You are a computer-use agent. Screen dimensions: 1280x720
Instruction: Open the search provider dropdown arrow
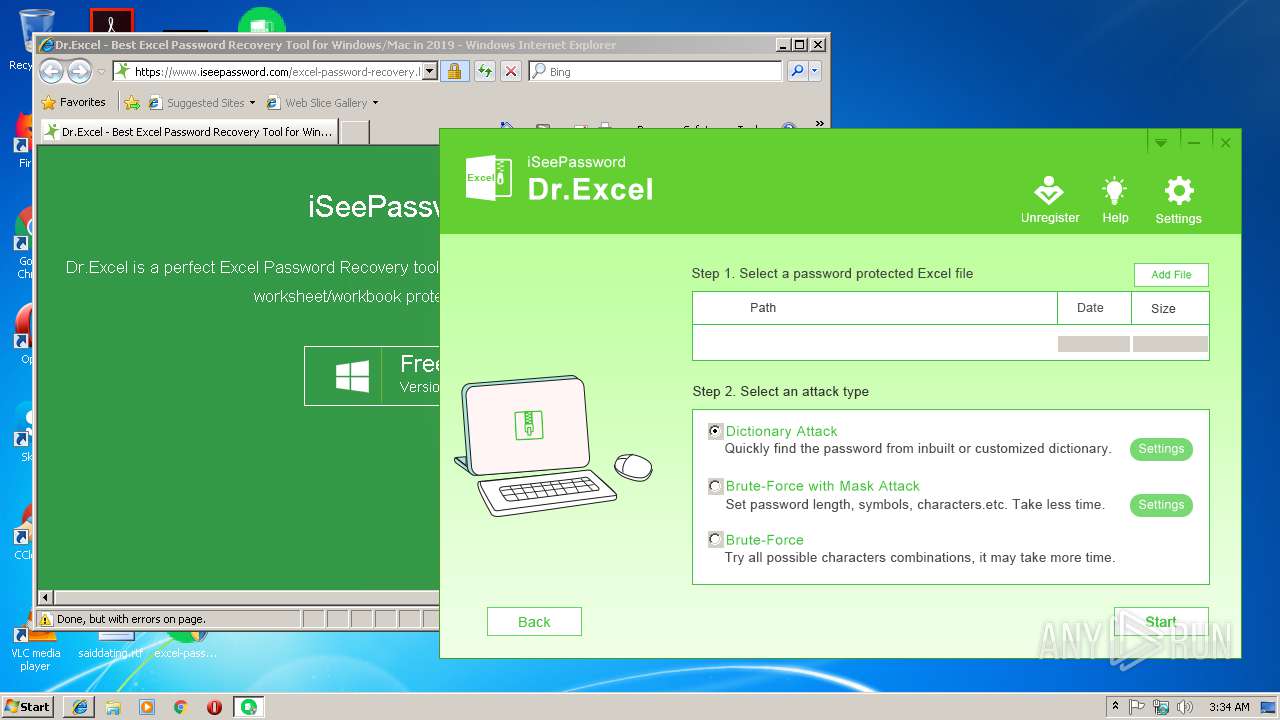coord(815,71)
